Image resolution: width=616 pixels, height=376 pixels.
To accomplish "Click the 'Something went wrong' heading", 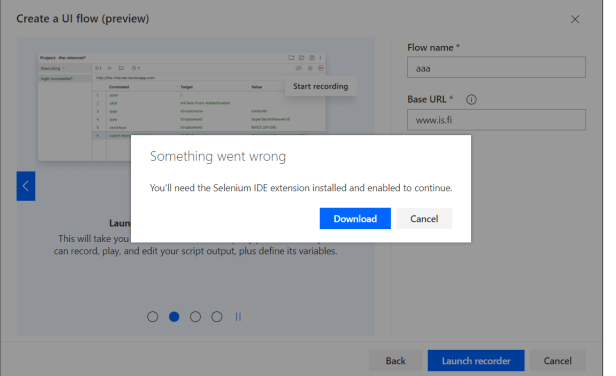I will pos(218,156).
